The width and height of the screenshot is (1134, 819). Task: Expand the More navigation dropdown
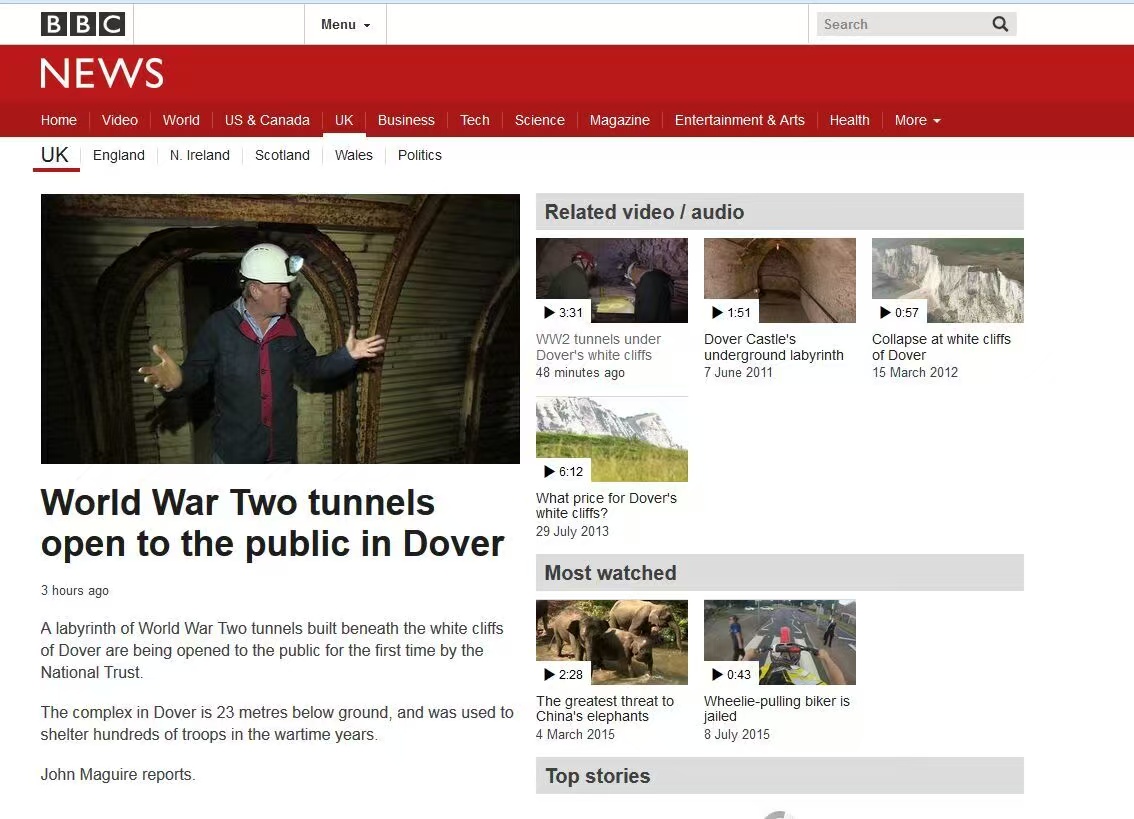917,120
